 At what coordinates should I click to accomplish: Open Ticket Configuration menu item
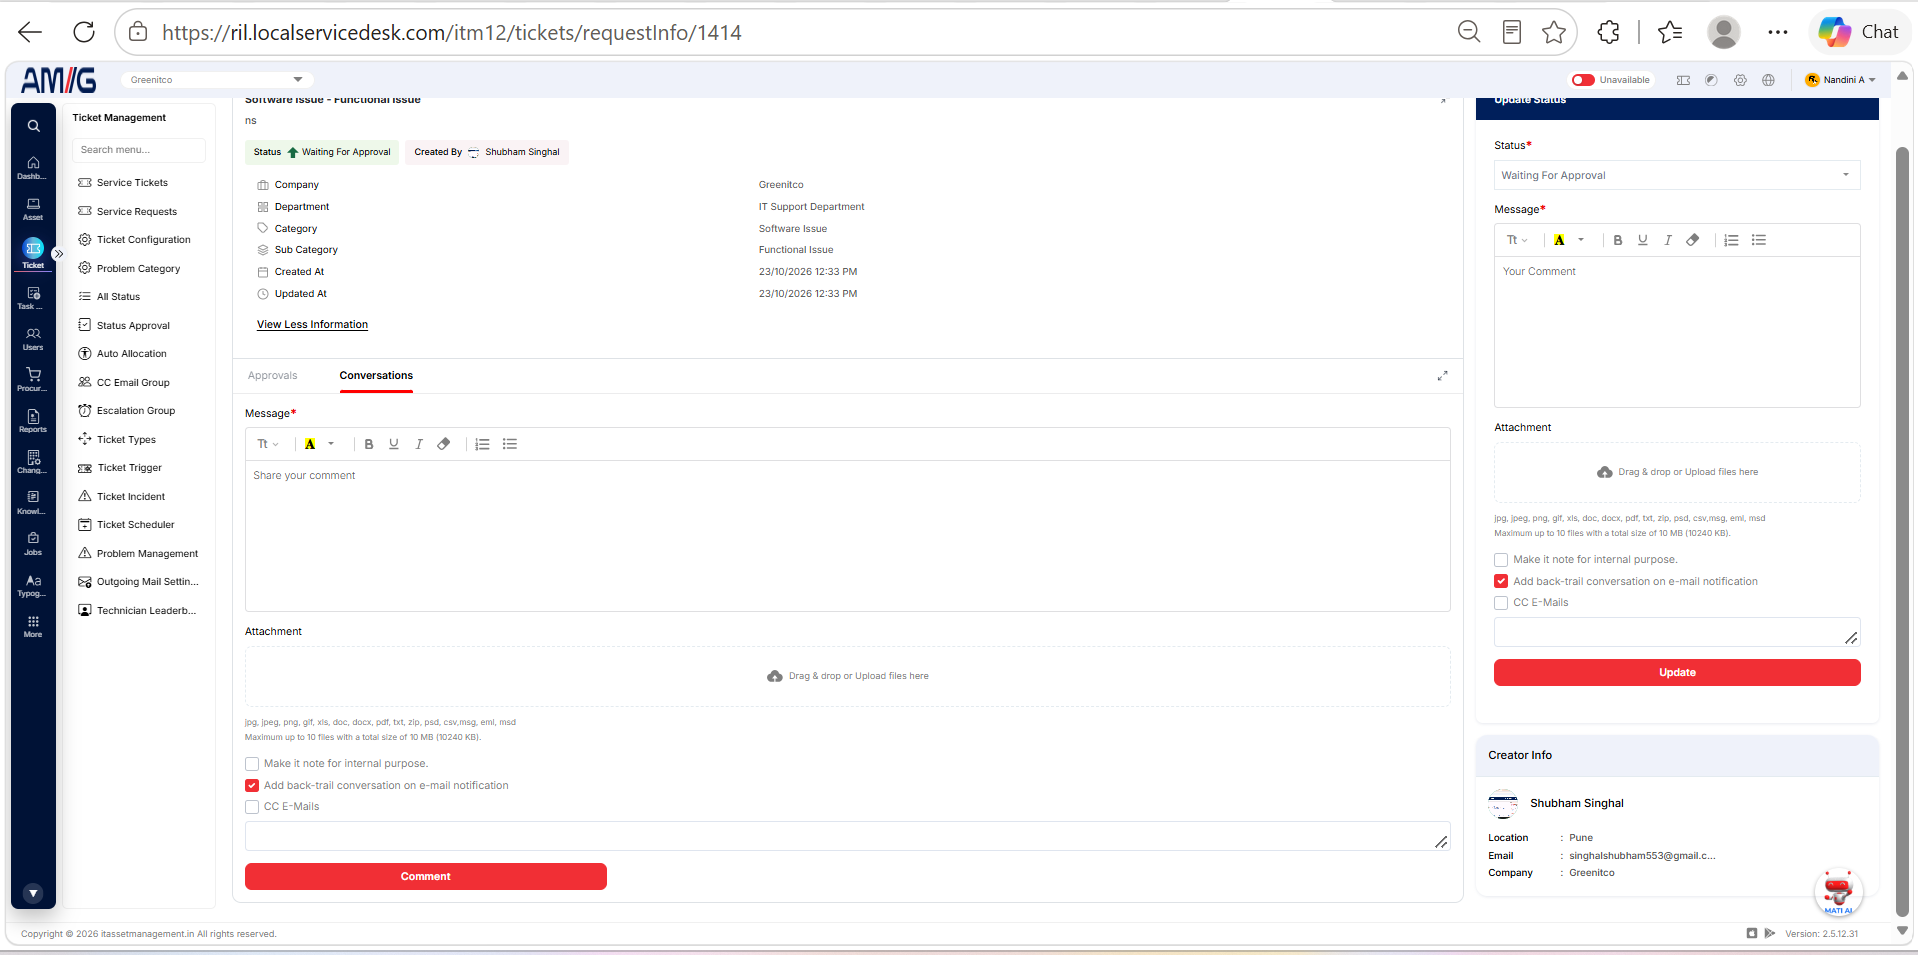(143, 240)
